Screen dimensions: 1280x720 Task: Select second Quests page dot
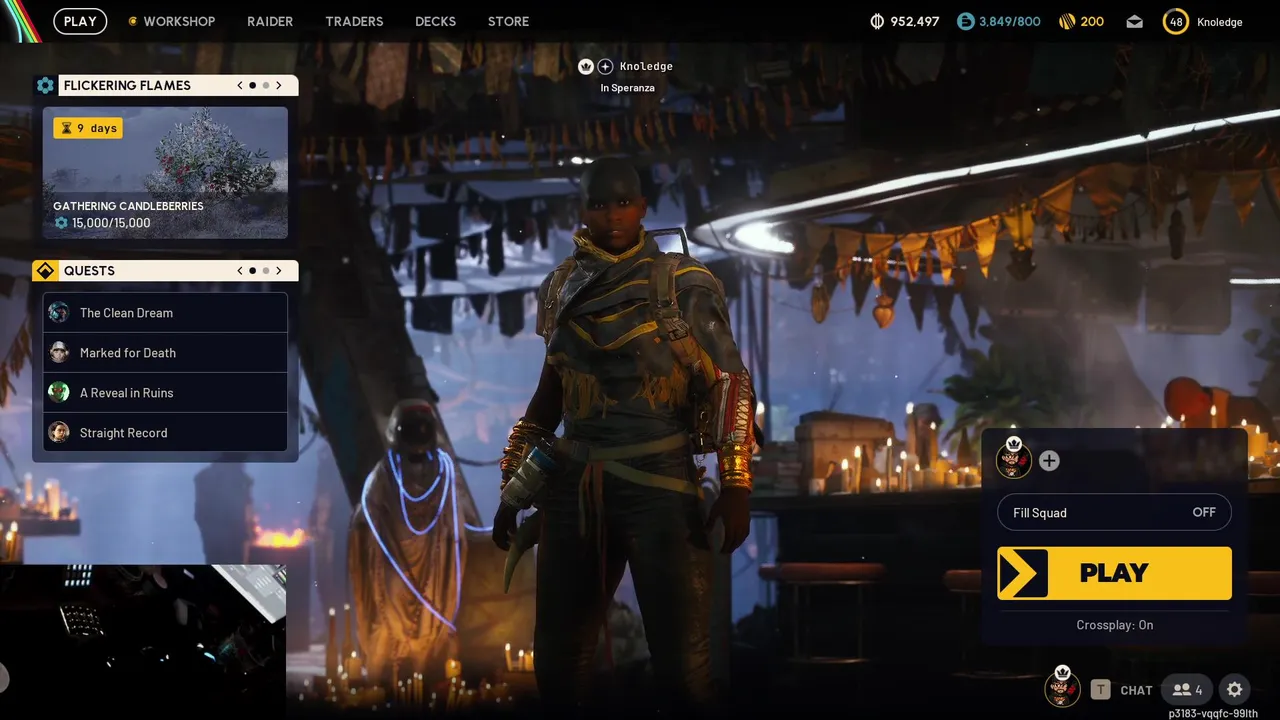click(265, 271)
